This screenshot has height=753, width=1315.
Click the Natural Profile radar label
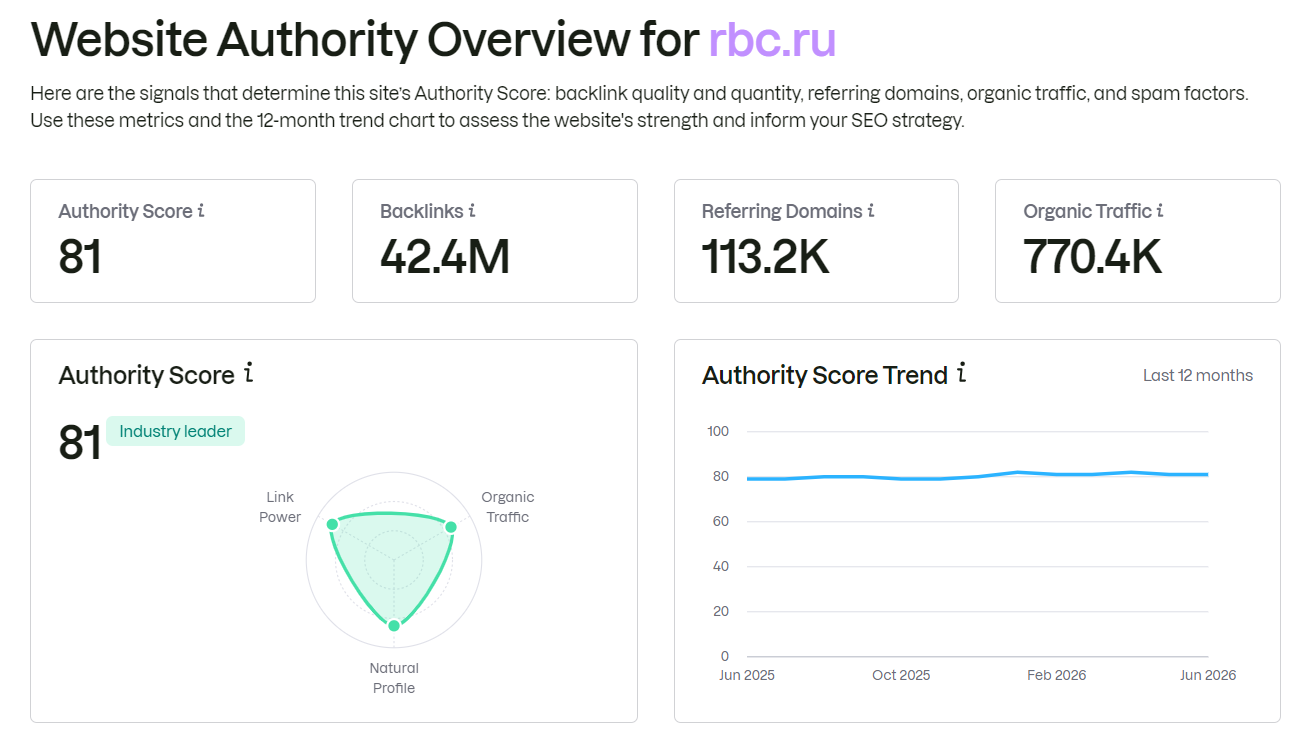click(x=394, y=678)
